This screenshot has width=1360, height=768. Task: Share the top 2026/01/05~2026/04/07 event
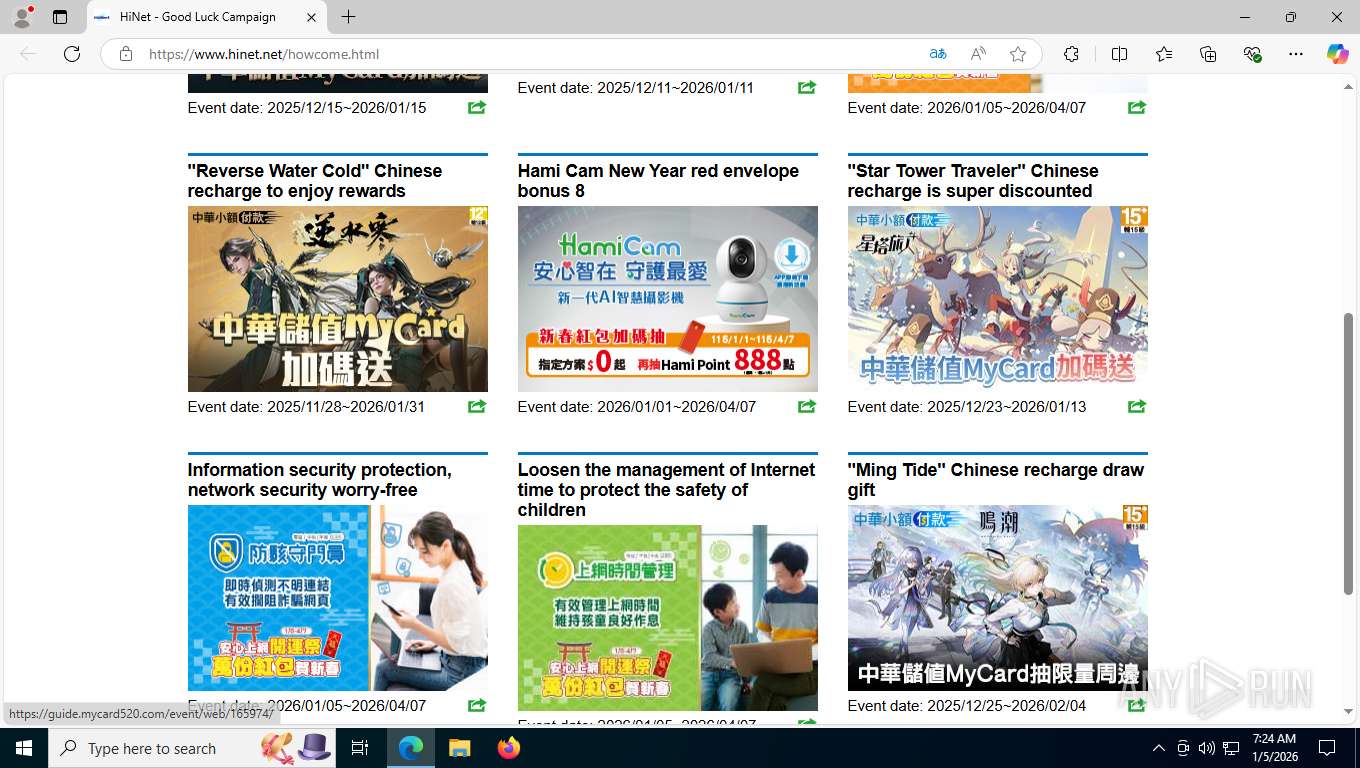pos(1137,107)
